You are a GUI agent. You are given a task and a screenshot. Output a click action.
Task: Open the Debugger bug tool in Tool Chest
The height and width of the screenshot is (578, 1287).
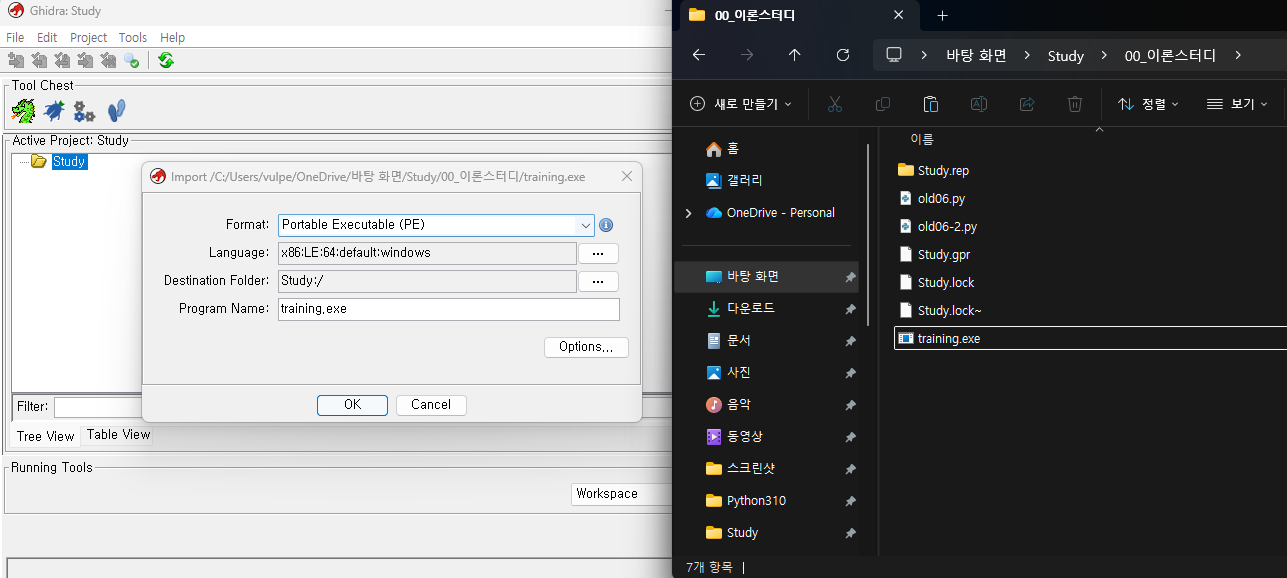point(53,111)
